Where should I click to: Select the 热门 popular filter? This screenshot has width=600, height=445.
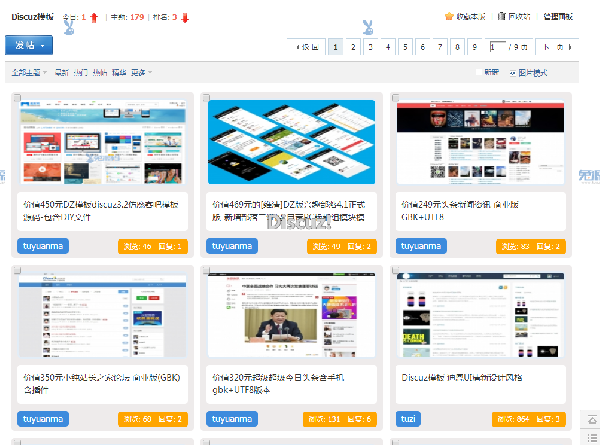(x=81, y=72)
